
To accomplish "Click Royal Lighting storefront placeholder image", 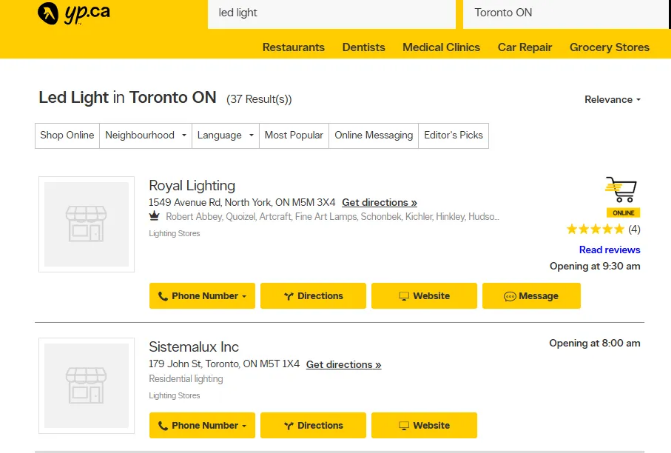I will [86, 224].
